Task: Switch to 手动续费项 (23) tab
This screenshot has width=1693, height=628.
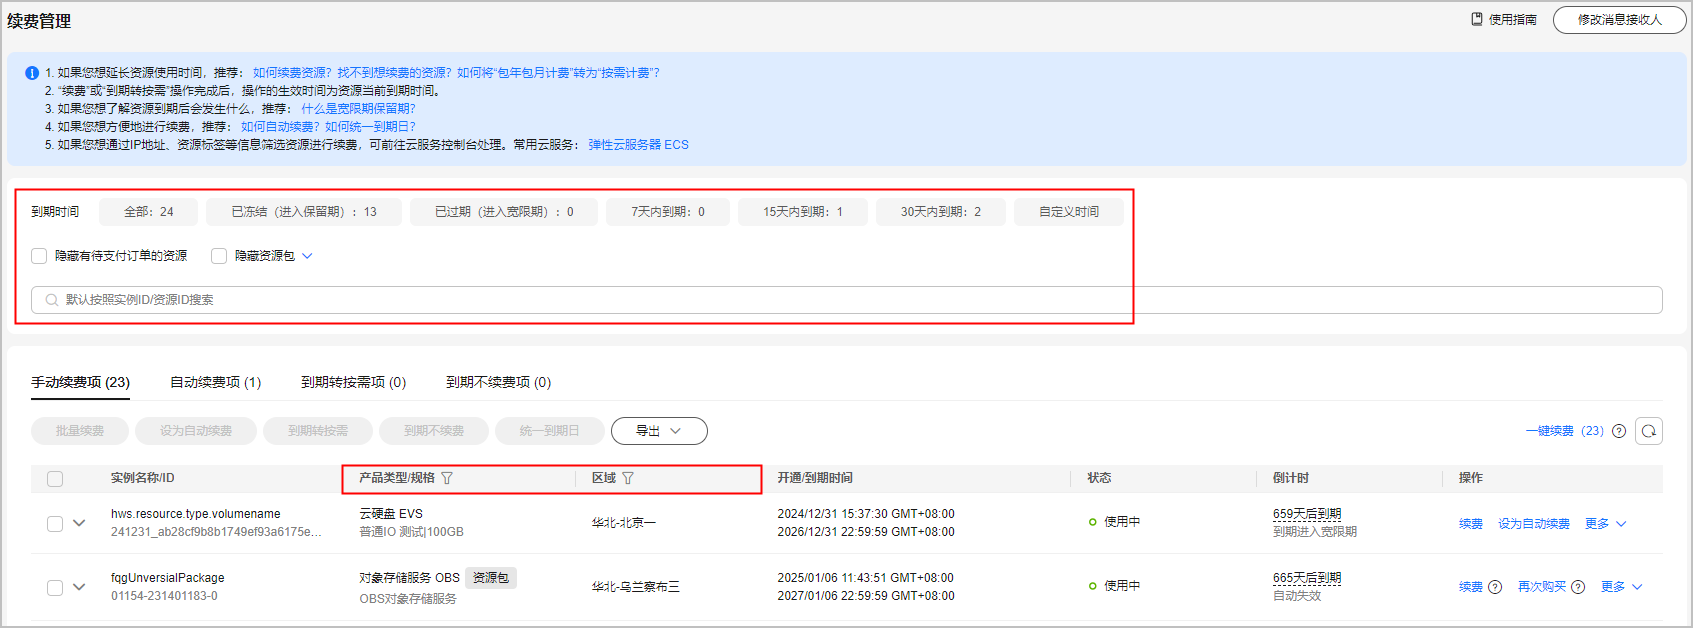Action: pyautogui.click(x=80, y=382)
